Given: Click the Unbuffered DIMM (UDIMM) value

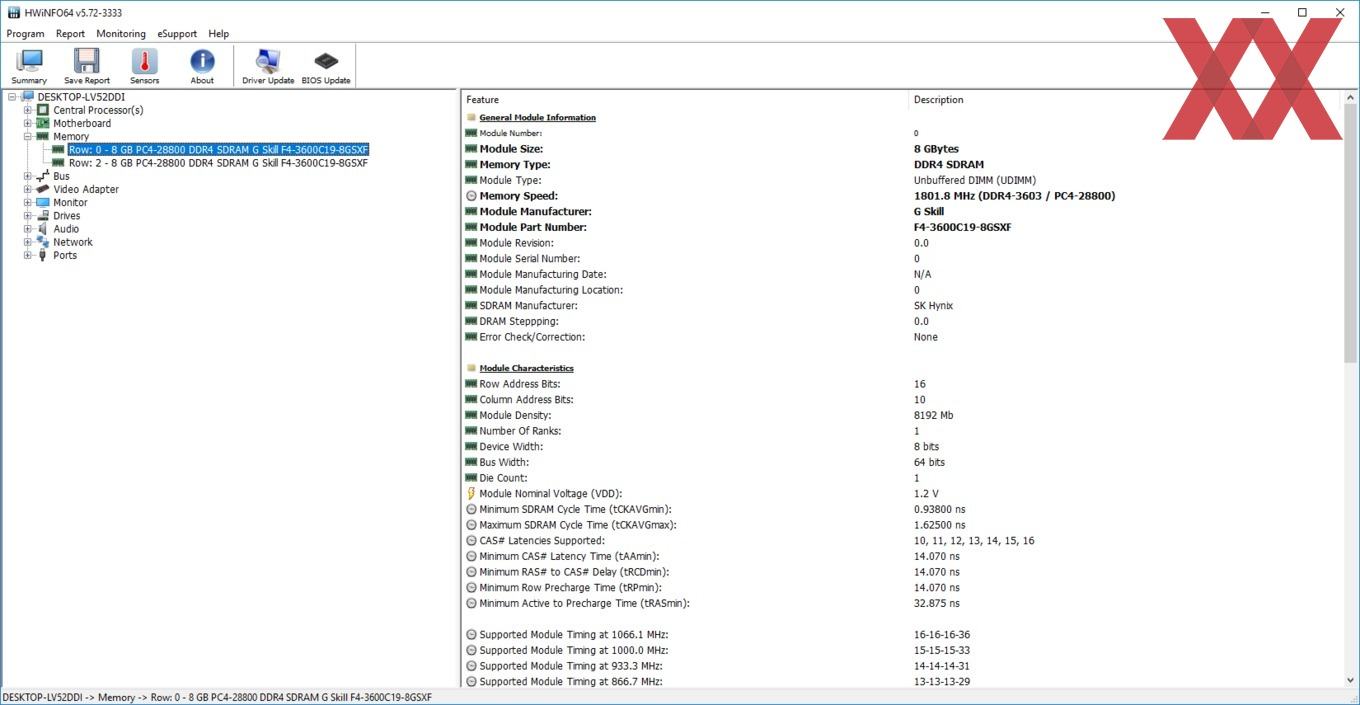Looking at the screenshot, I should [975, 180].
